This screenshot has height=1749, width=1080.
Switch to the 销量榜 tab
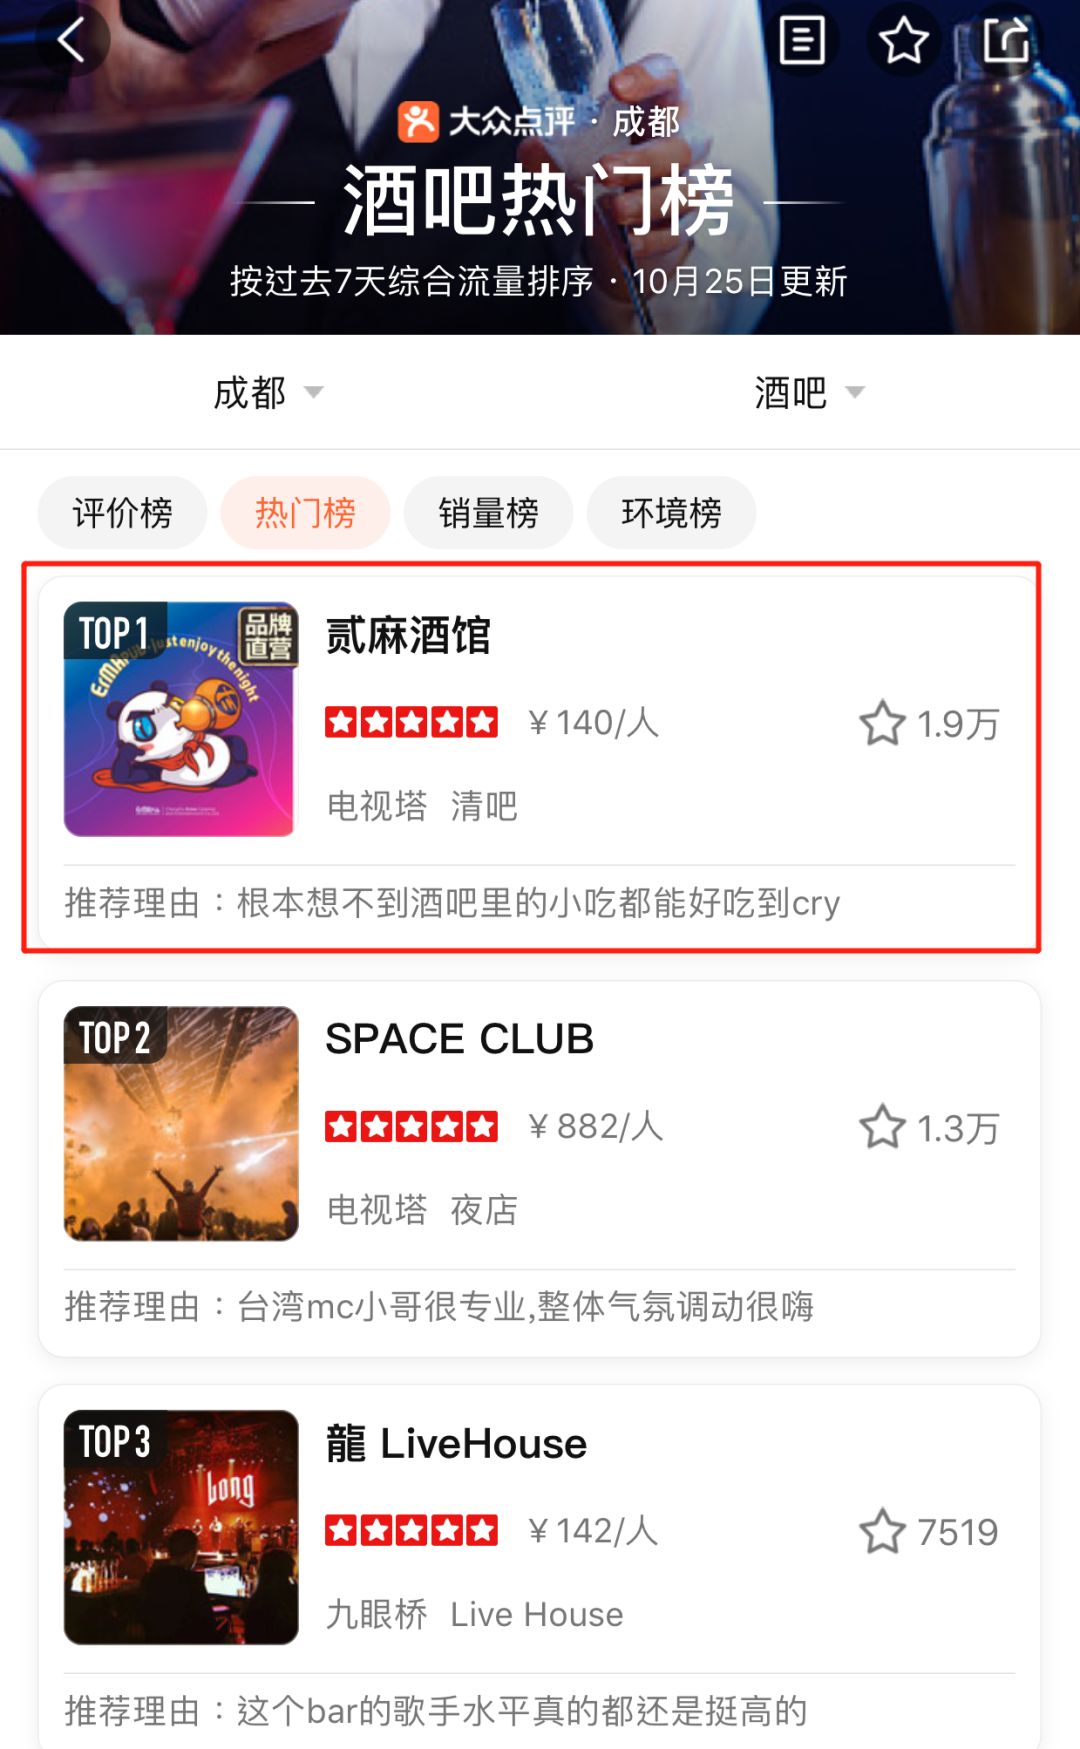[488, 512]
